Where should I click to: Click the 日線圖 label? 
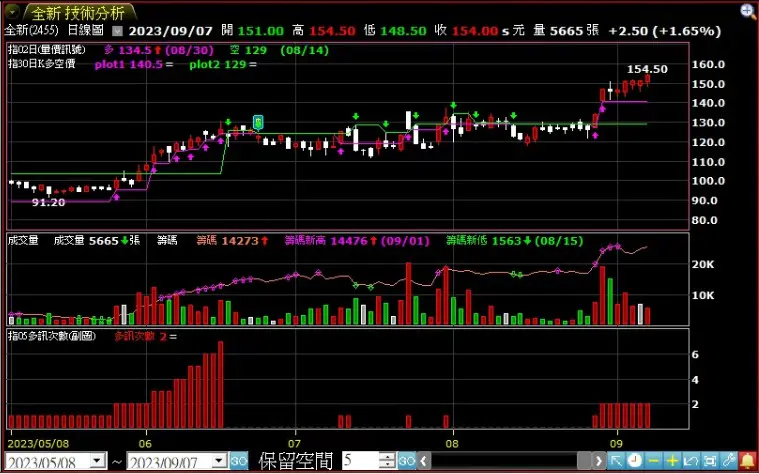pyautogui.click(x=86, y=31)
